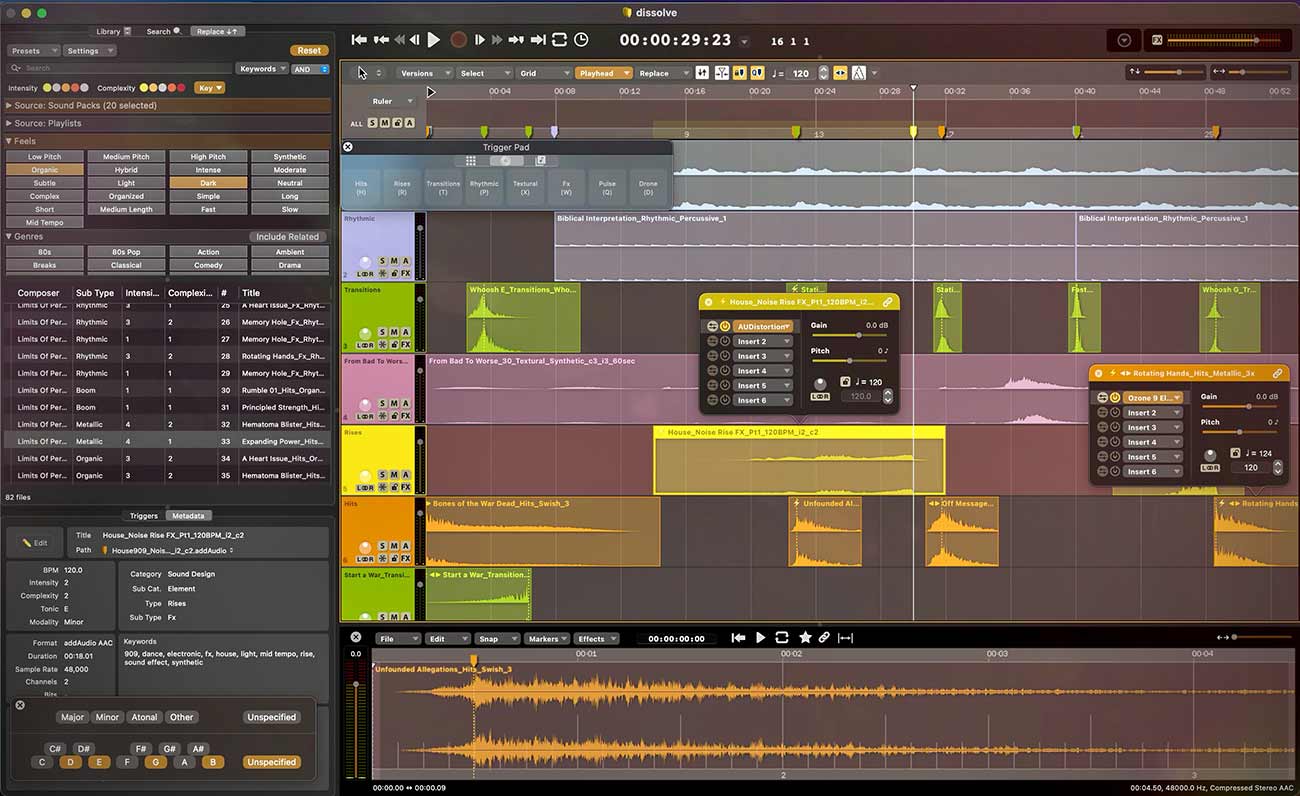Screen dimensions: 1300x796
Task: Enable loop playback in the transport bar
Action: click(x=559, y=40)
